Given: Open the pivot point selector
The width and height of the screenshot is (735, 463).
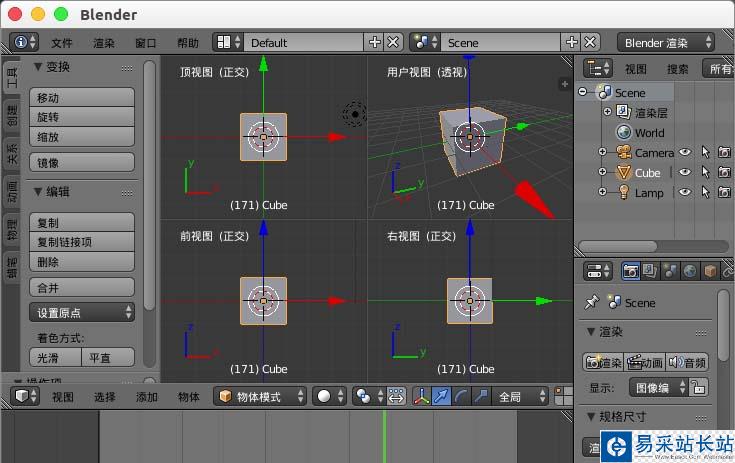Looking at the screenshot, I should pyautogui.click(x=368, y=396).
